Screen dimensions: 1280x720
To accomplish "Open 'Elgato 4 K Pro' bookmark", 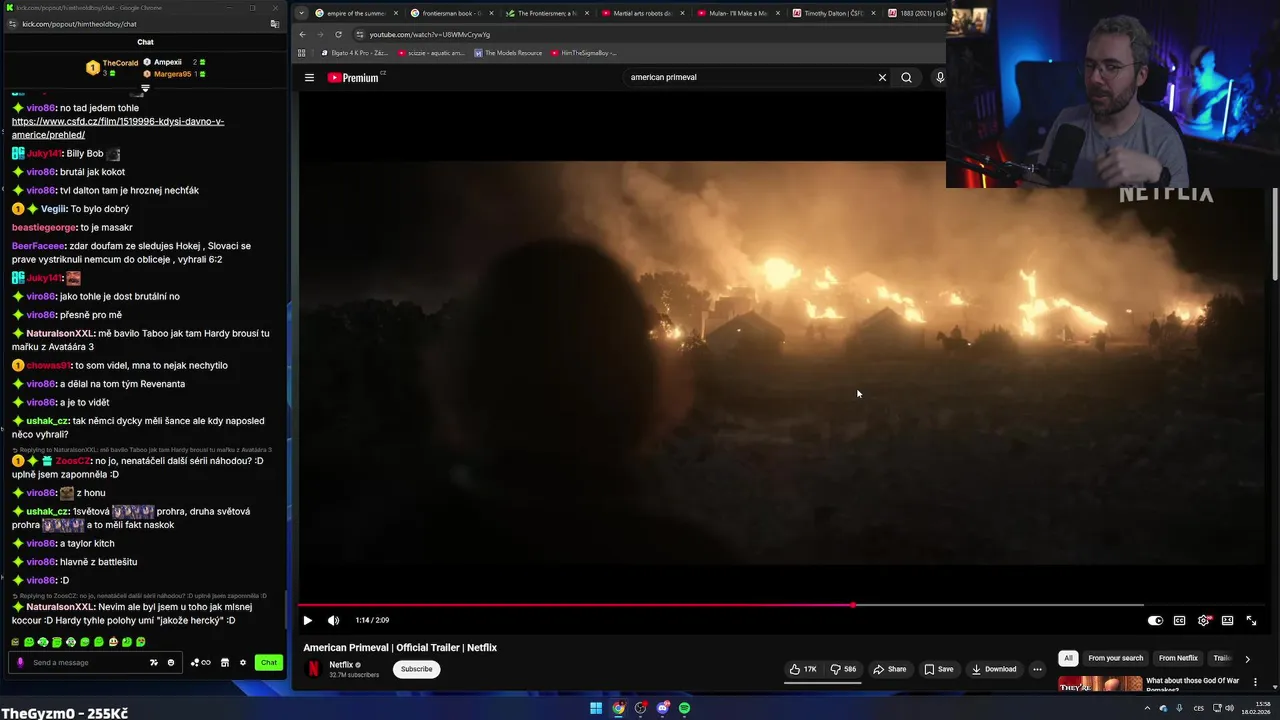I will [x=356, y=53].
